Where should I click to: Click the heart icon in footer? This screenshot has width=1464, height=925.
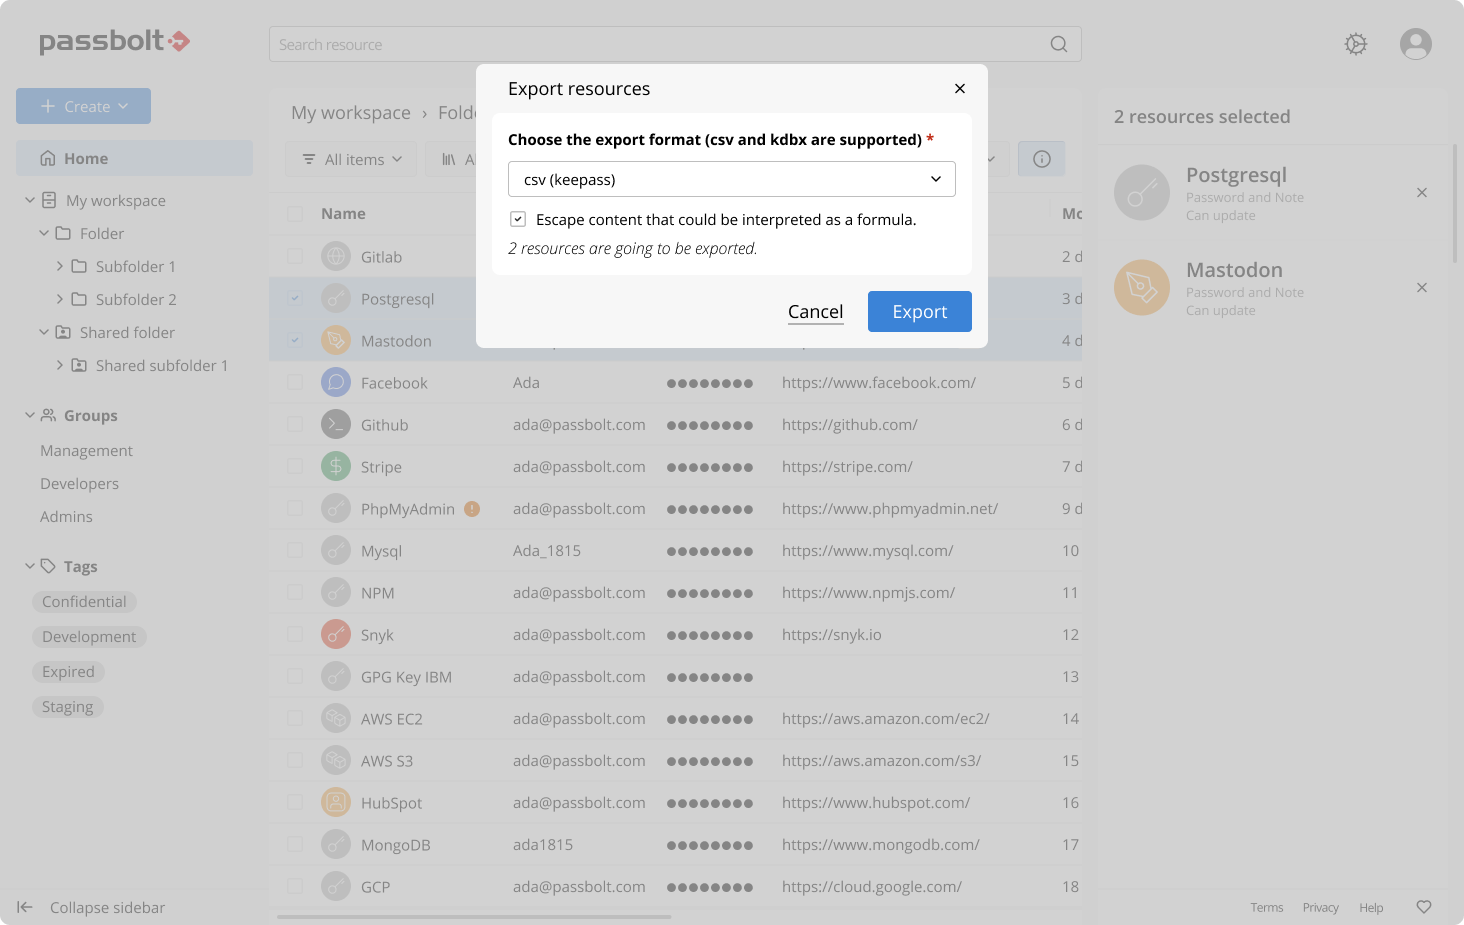point(1424,907)
